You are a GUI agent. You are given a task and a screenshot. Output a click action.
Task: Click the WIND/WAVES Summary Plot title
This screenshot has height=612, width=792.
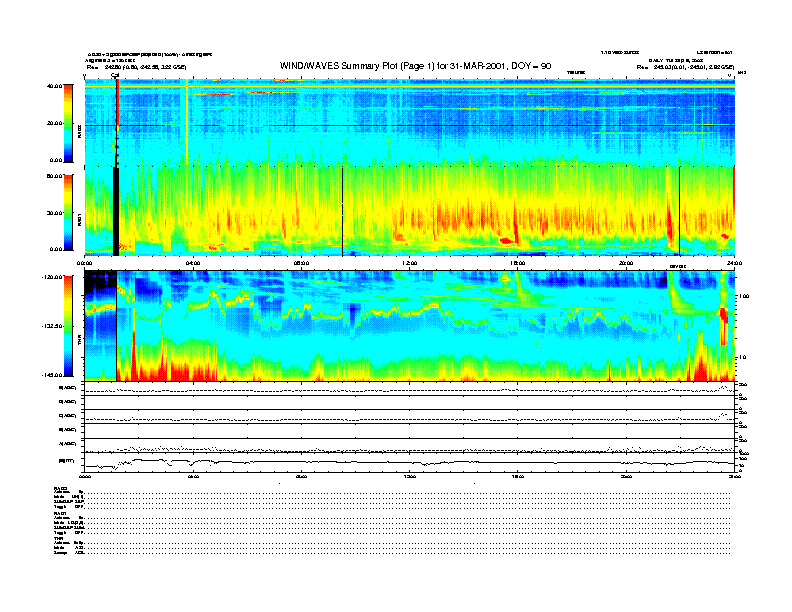point(415,66)
